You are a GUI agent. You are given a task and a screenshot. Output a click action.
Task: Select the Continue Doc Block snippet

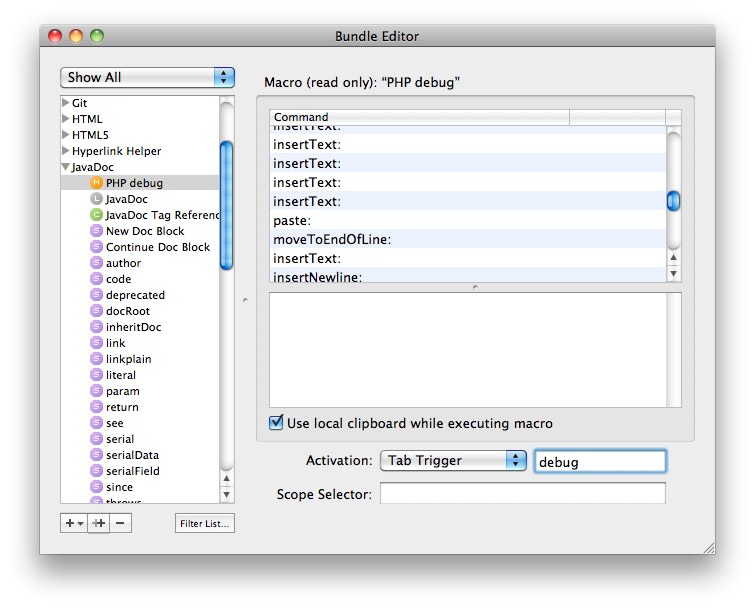pos(140,247)
